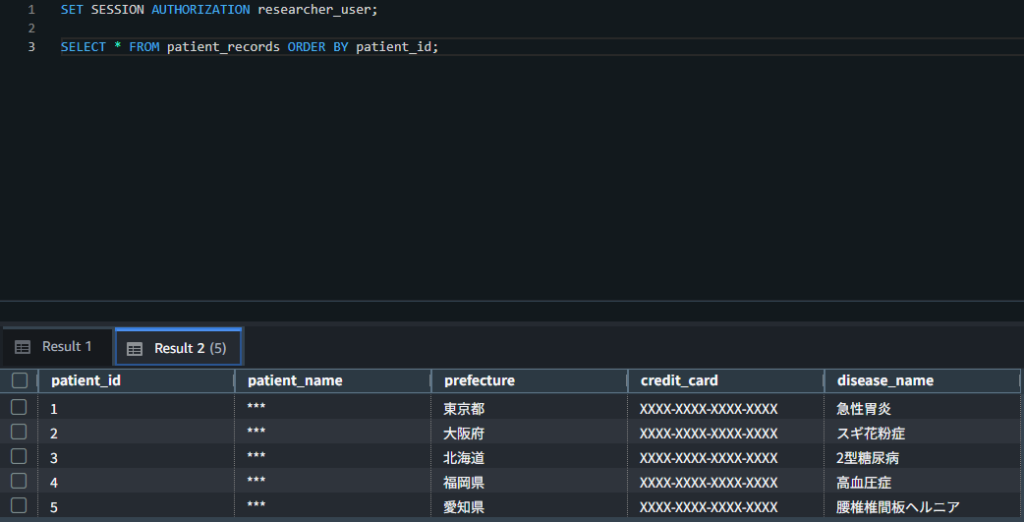The image size is (1024, 522).
Task: Click patient_id value 3 cell
Action: point(136,458)
